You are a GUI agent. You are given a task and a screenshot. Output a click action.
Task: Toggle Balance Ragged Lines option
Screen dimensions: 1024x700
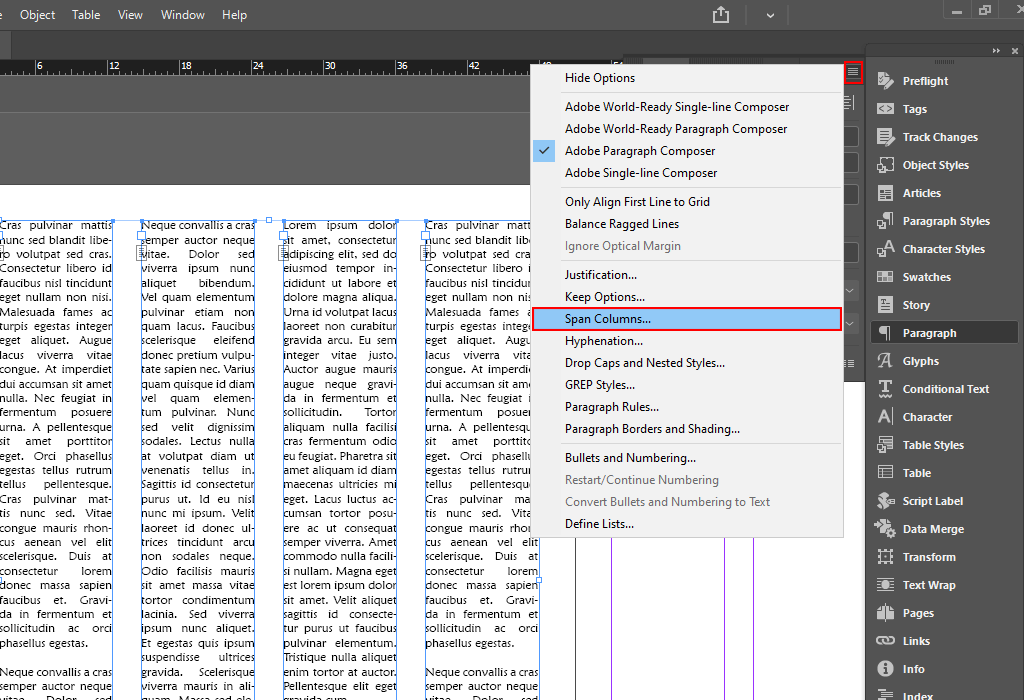tap(621, 224)
